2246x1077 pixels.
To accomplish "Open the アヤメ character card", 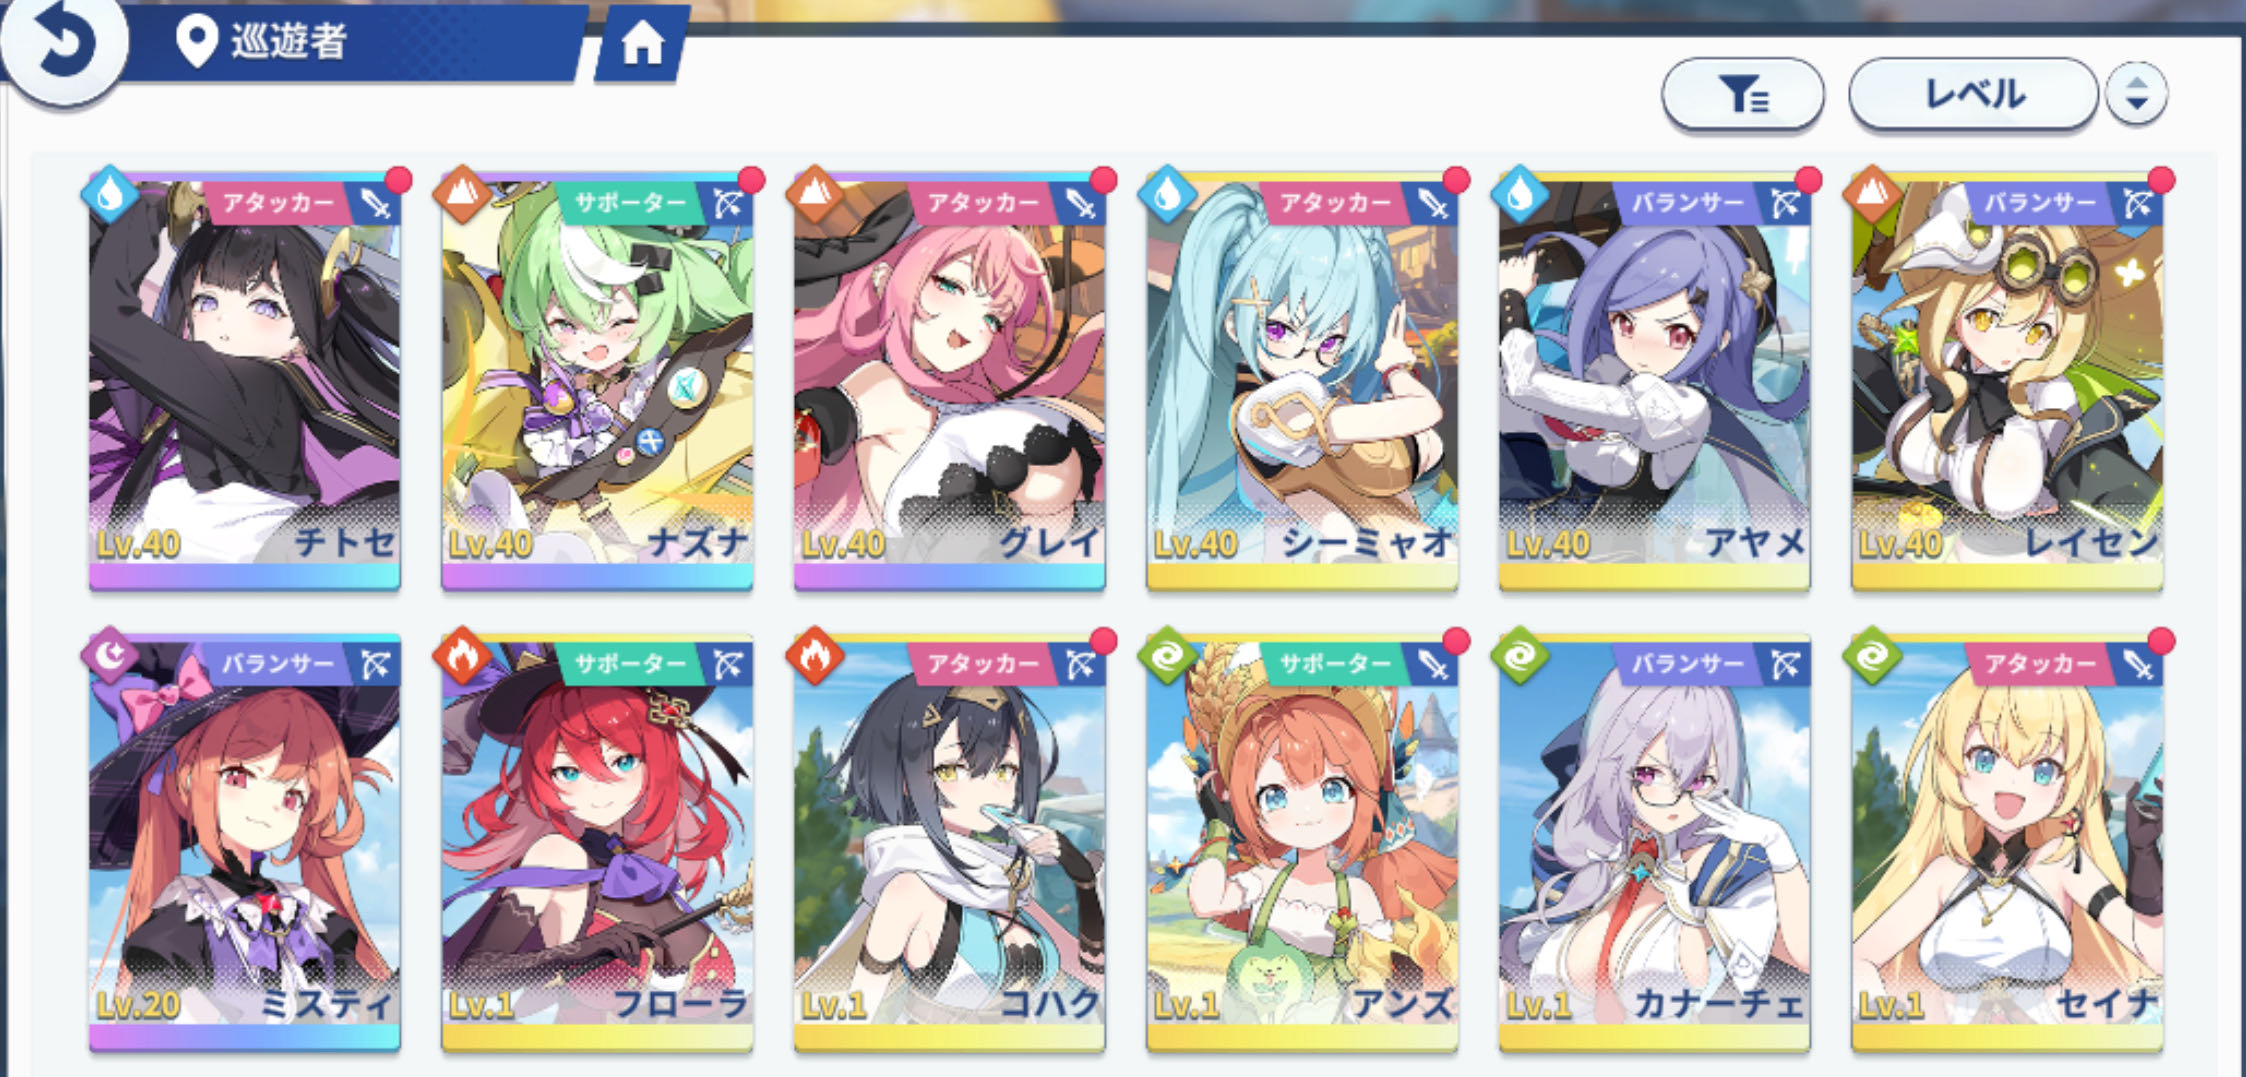I will point(1654,381).
